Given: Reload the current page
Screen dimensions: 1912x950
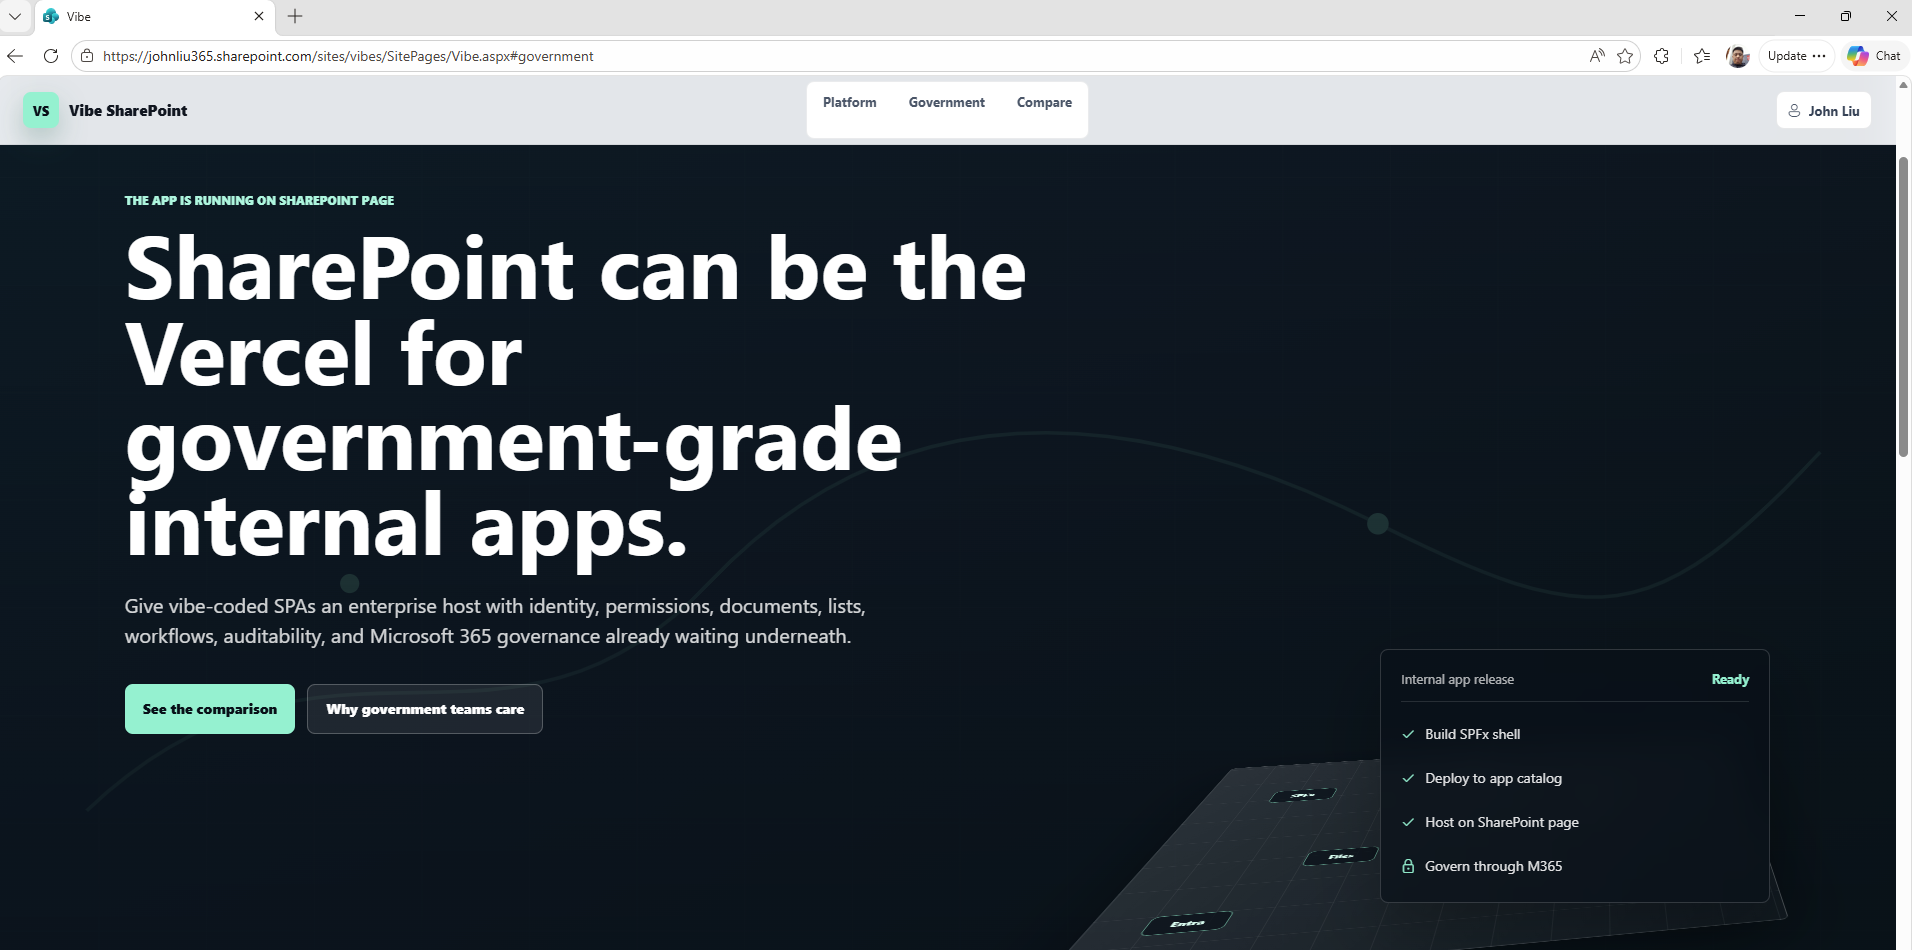Looking at the screenshot, I should pyautogui.click(x=51, y=56).
